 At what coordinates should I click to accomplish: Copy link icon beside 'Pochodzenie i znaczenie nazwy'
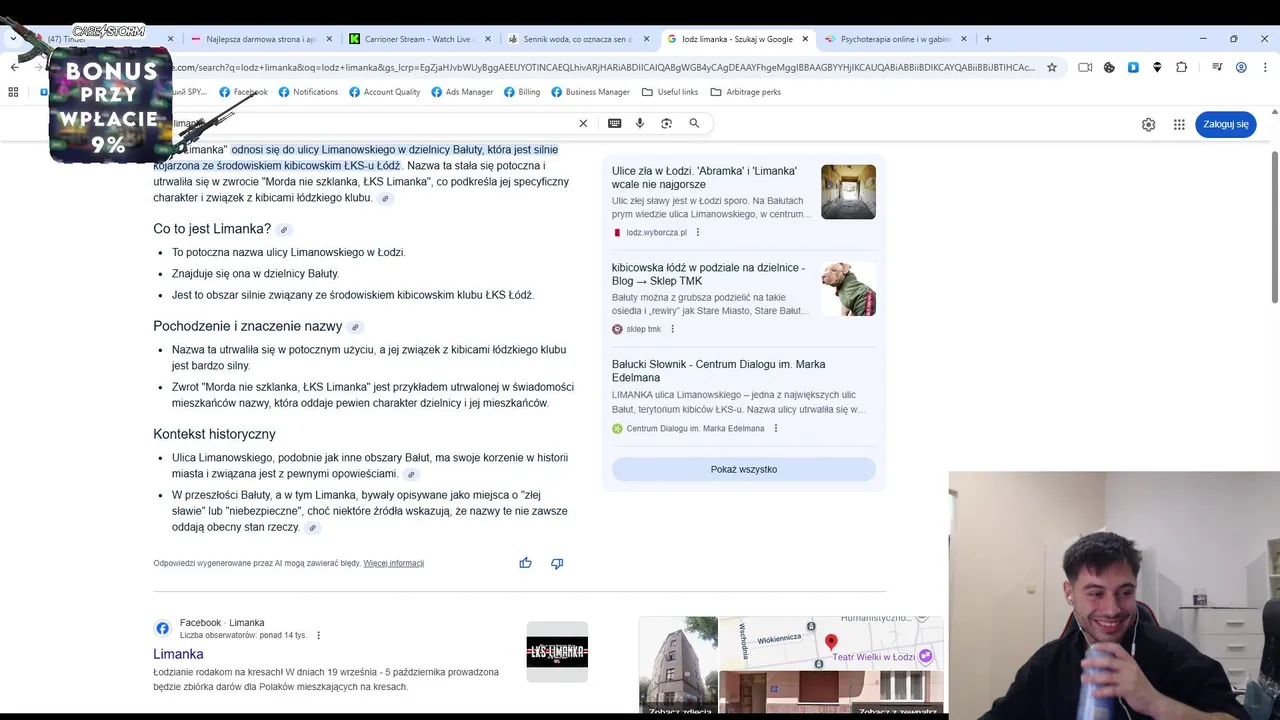click(x=355, y=327)
